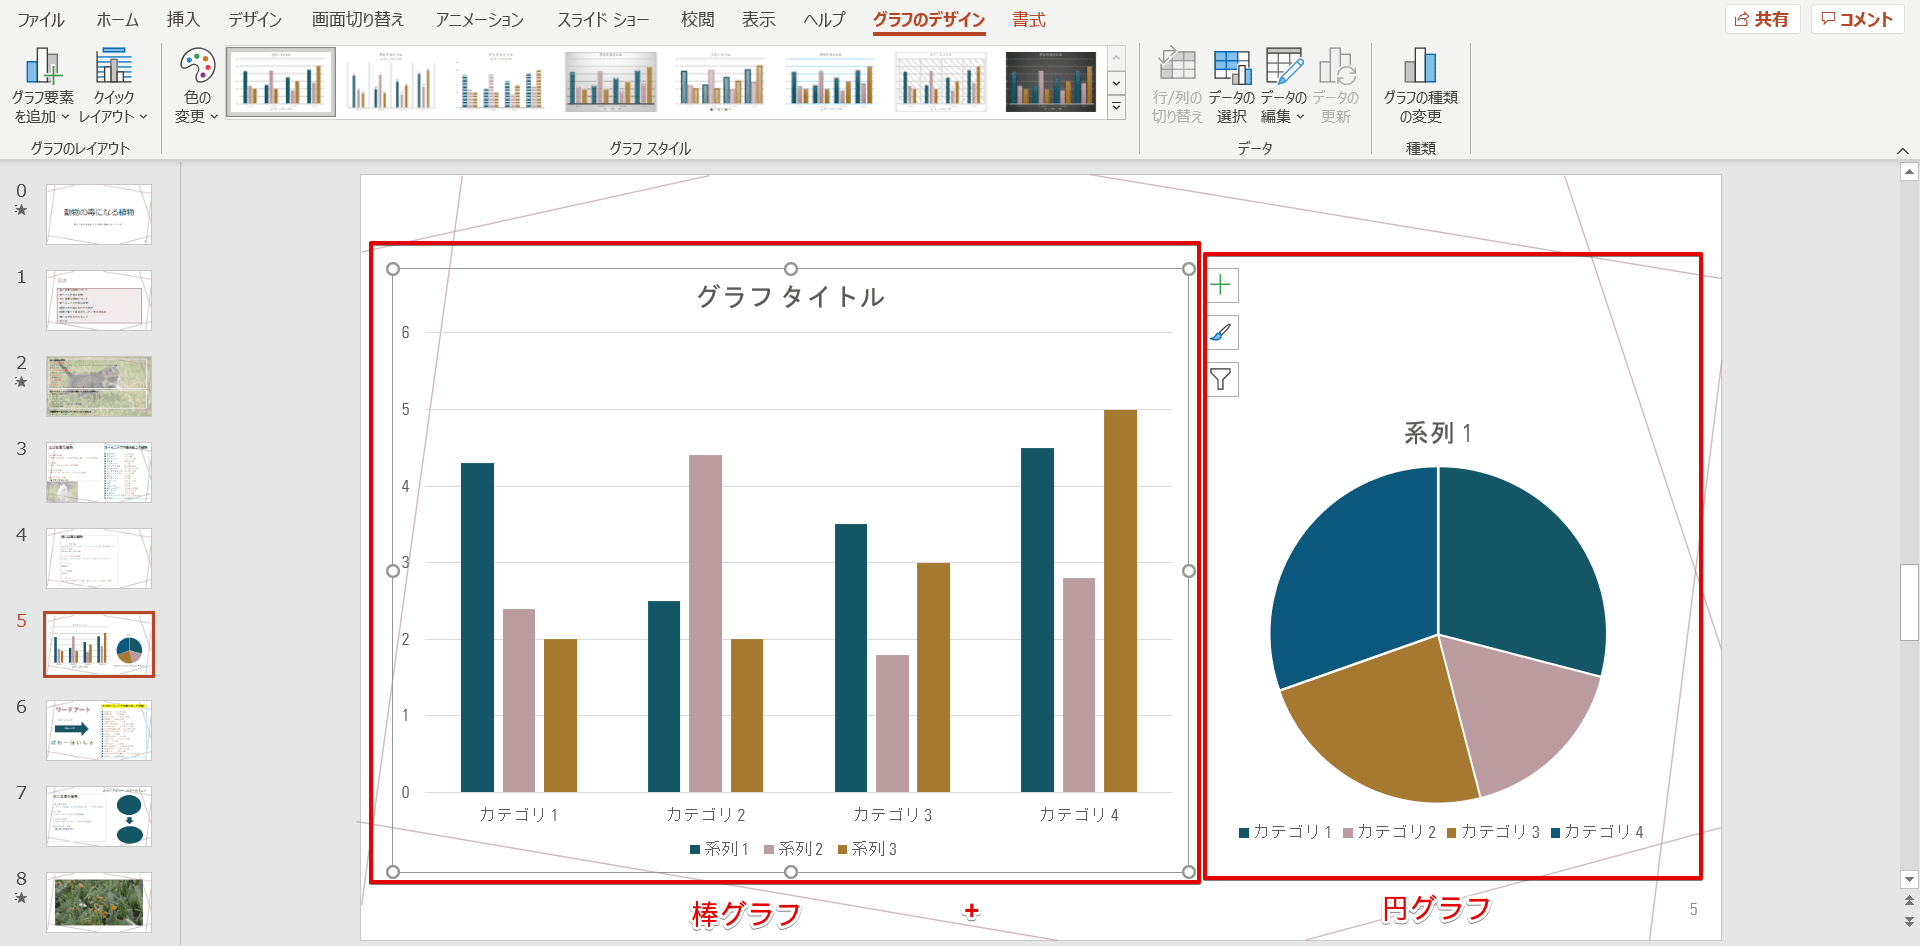1920x946 pixels.
Task: Click the next slide double-arrow button
Action: pyautogui.click(x=1909, y=922)
